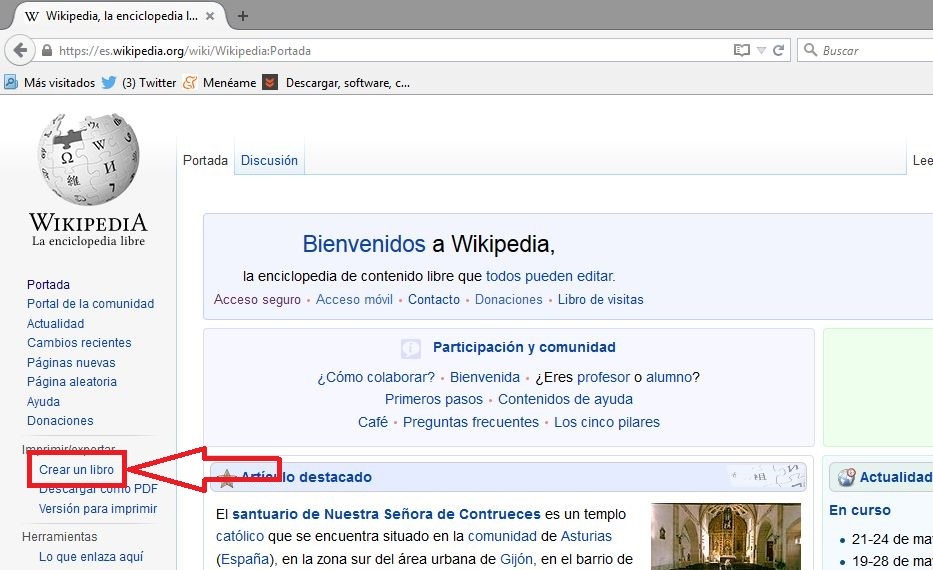Open Acceso seguro link

pyautogui.click(x=257, y=299)
